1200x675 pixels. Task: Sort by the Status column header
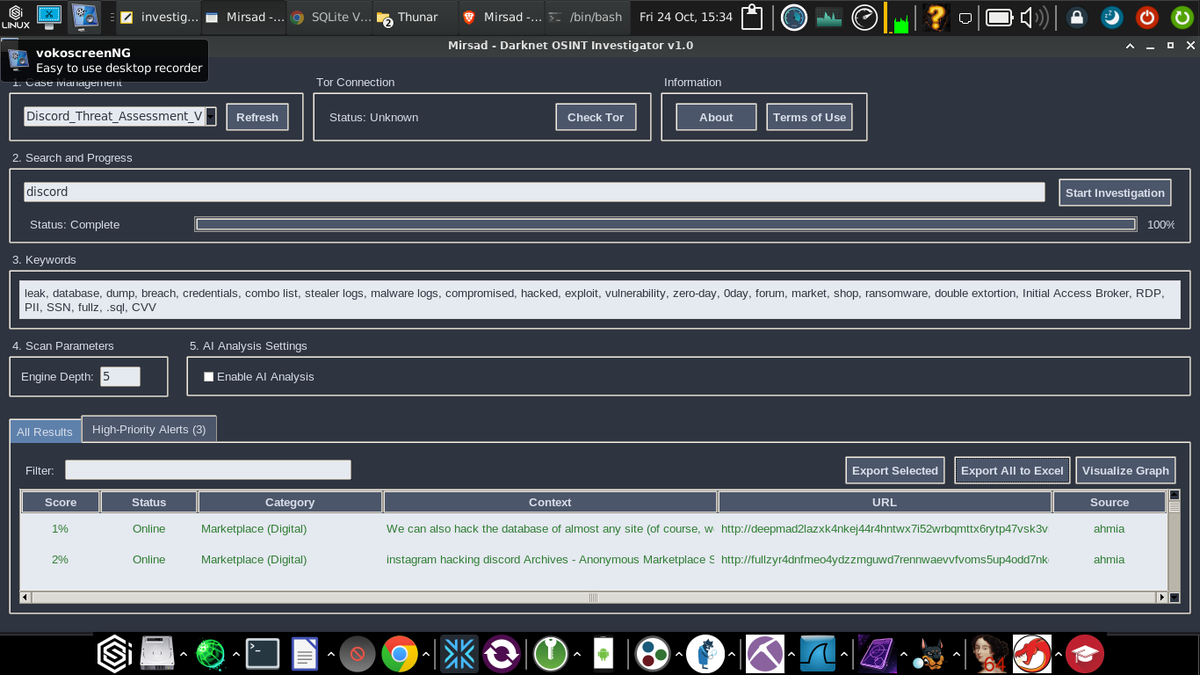(149, 502)
